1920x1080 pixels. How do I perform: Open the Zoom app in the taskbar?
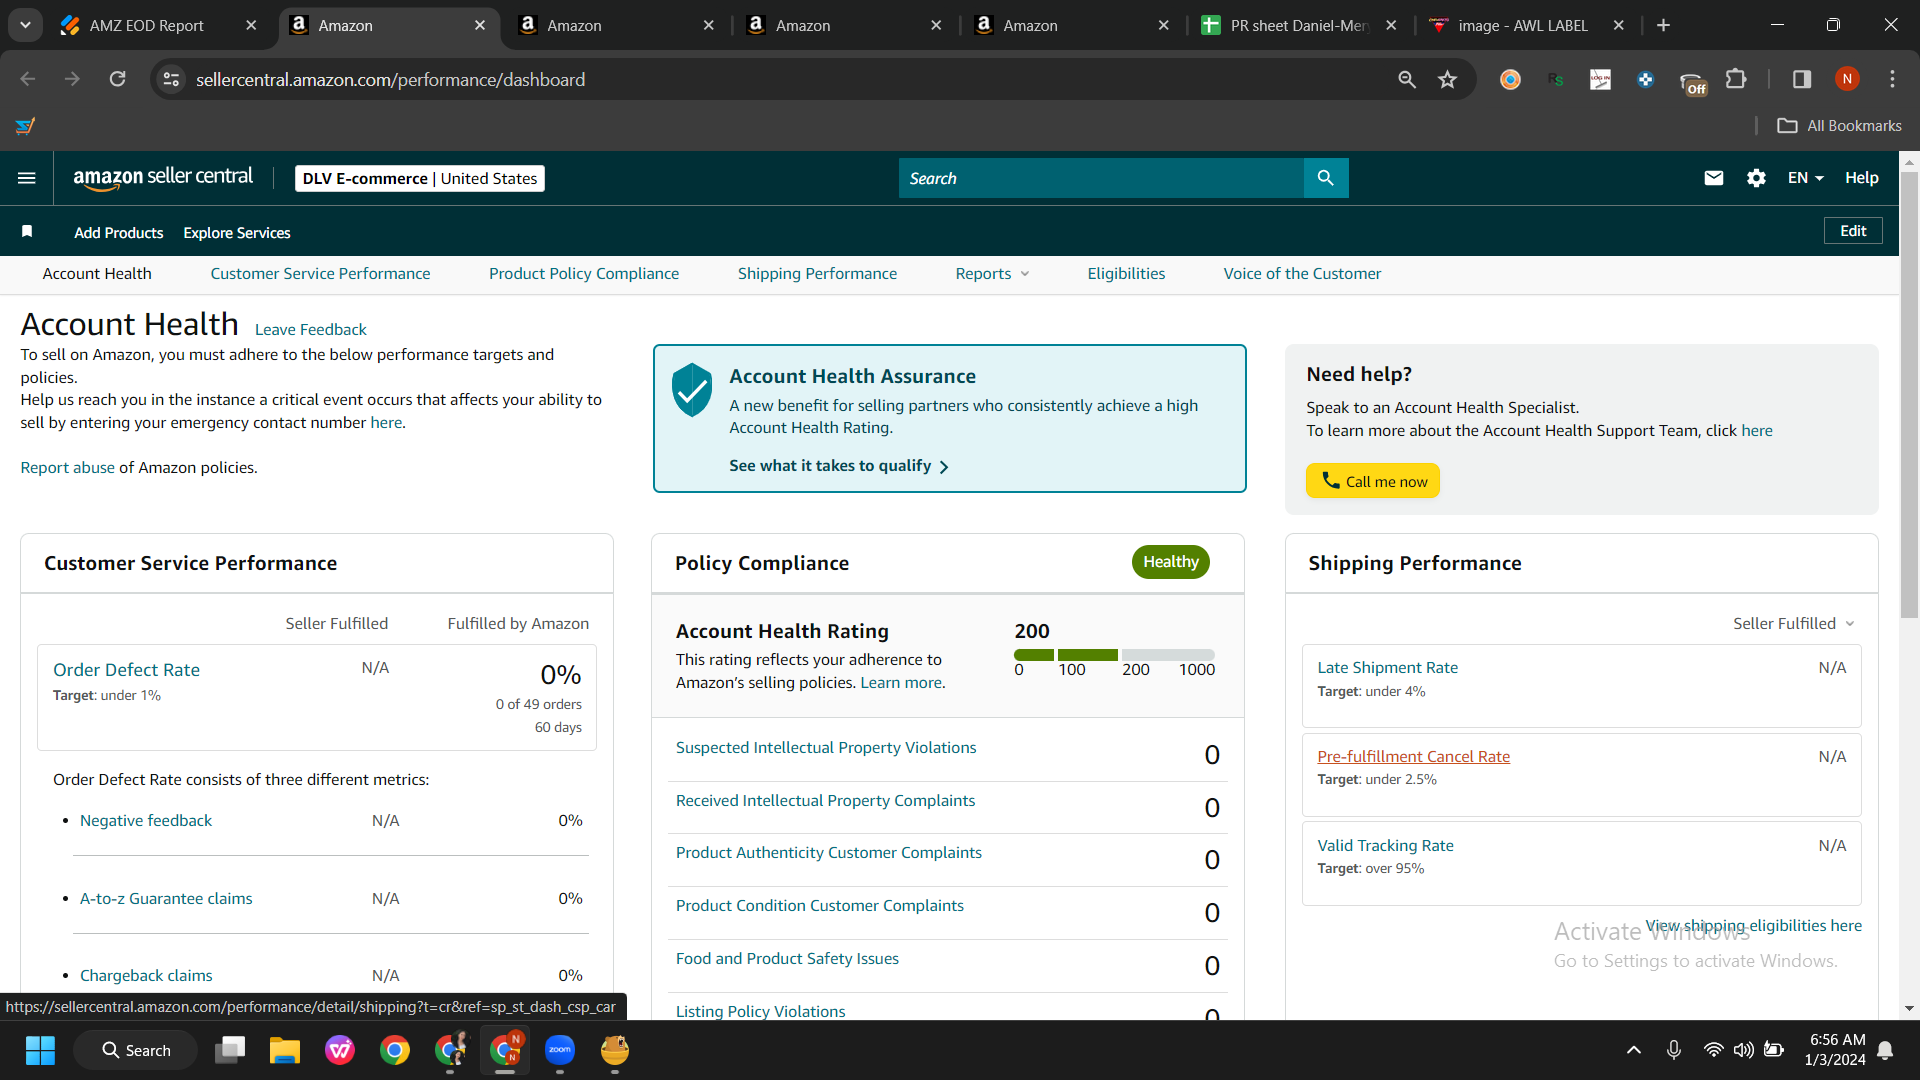(x=560, y=1050)
